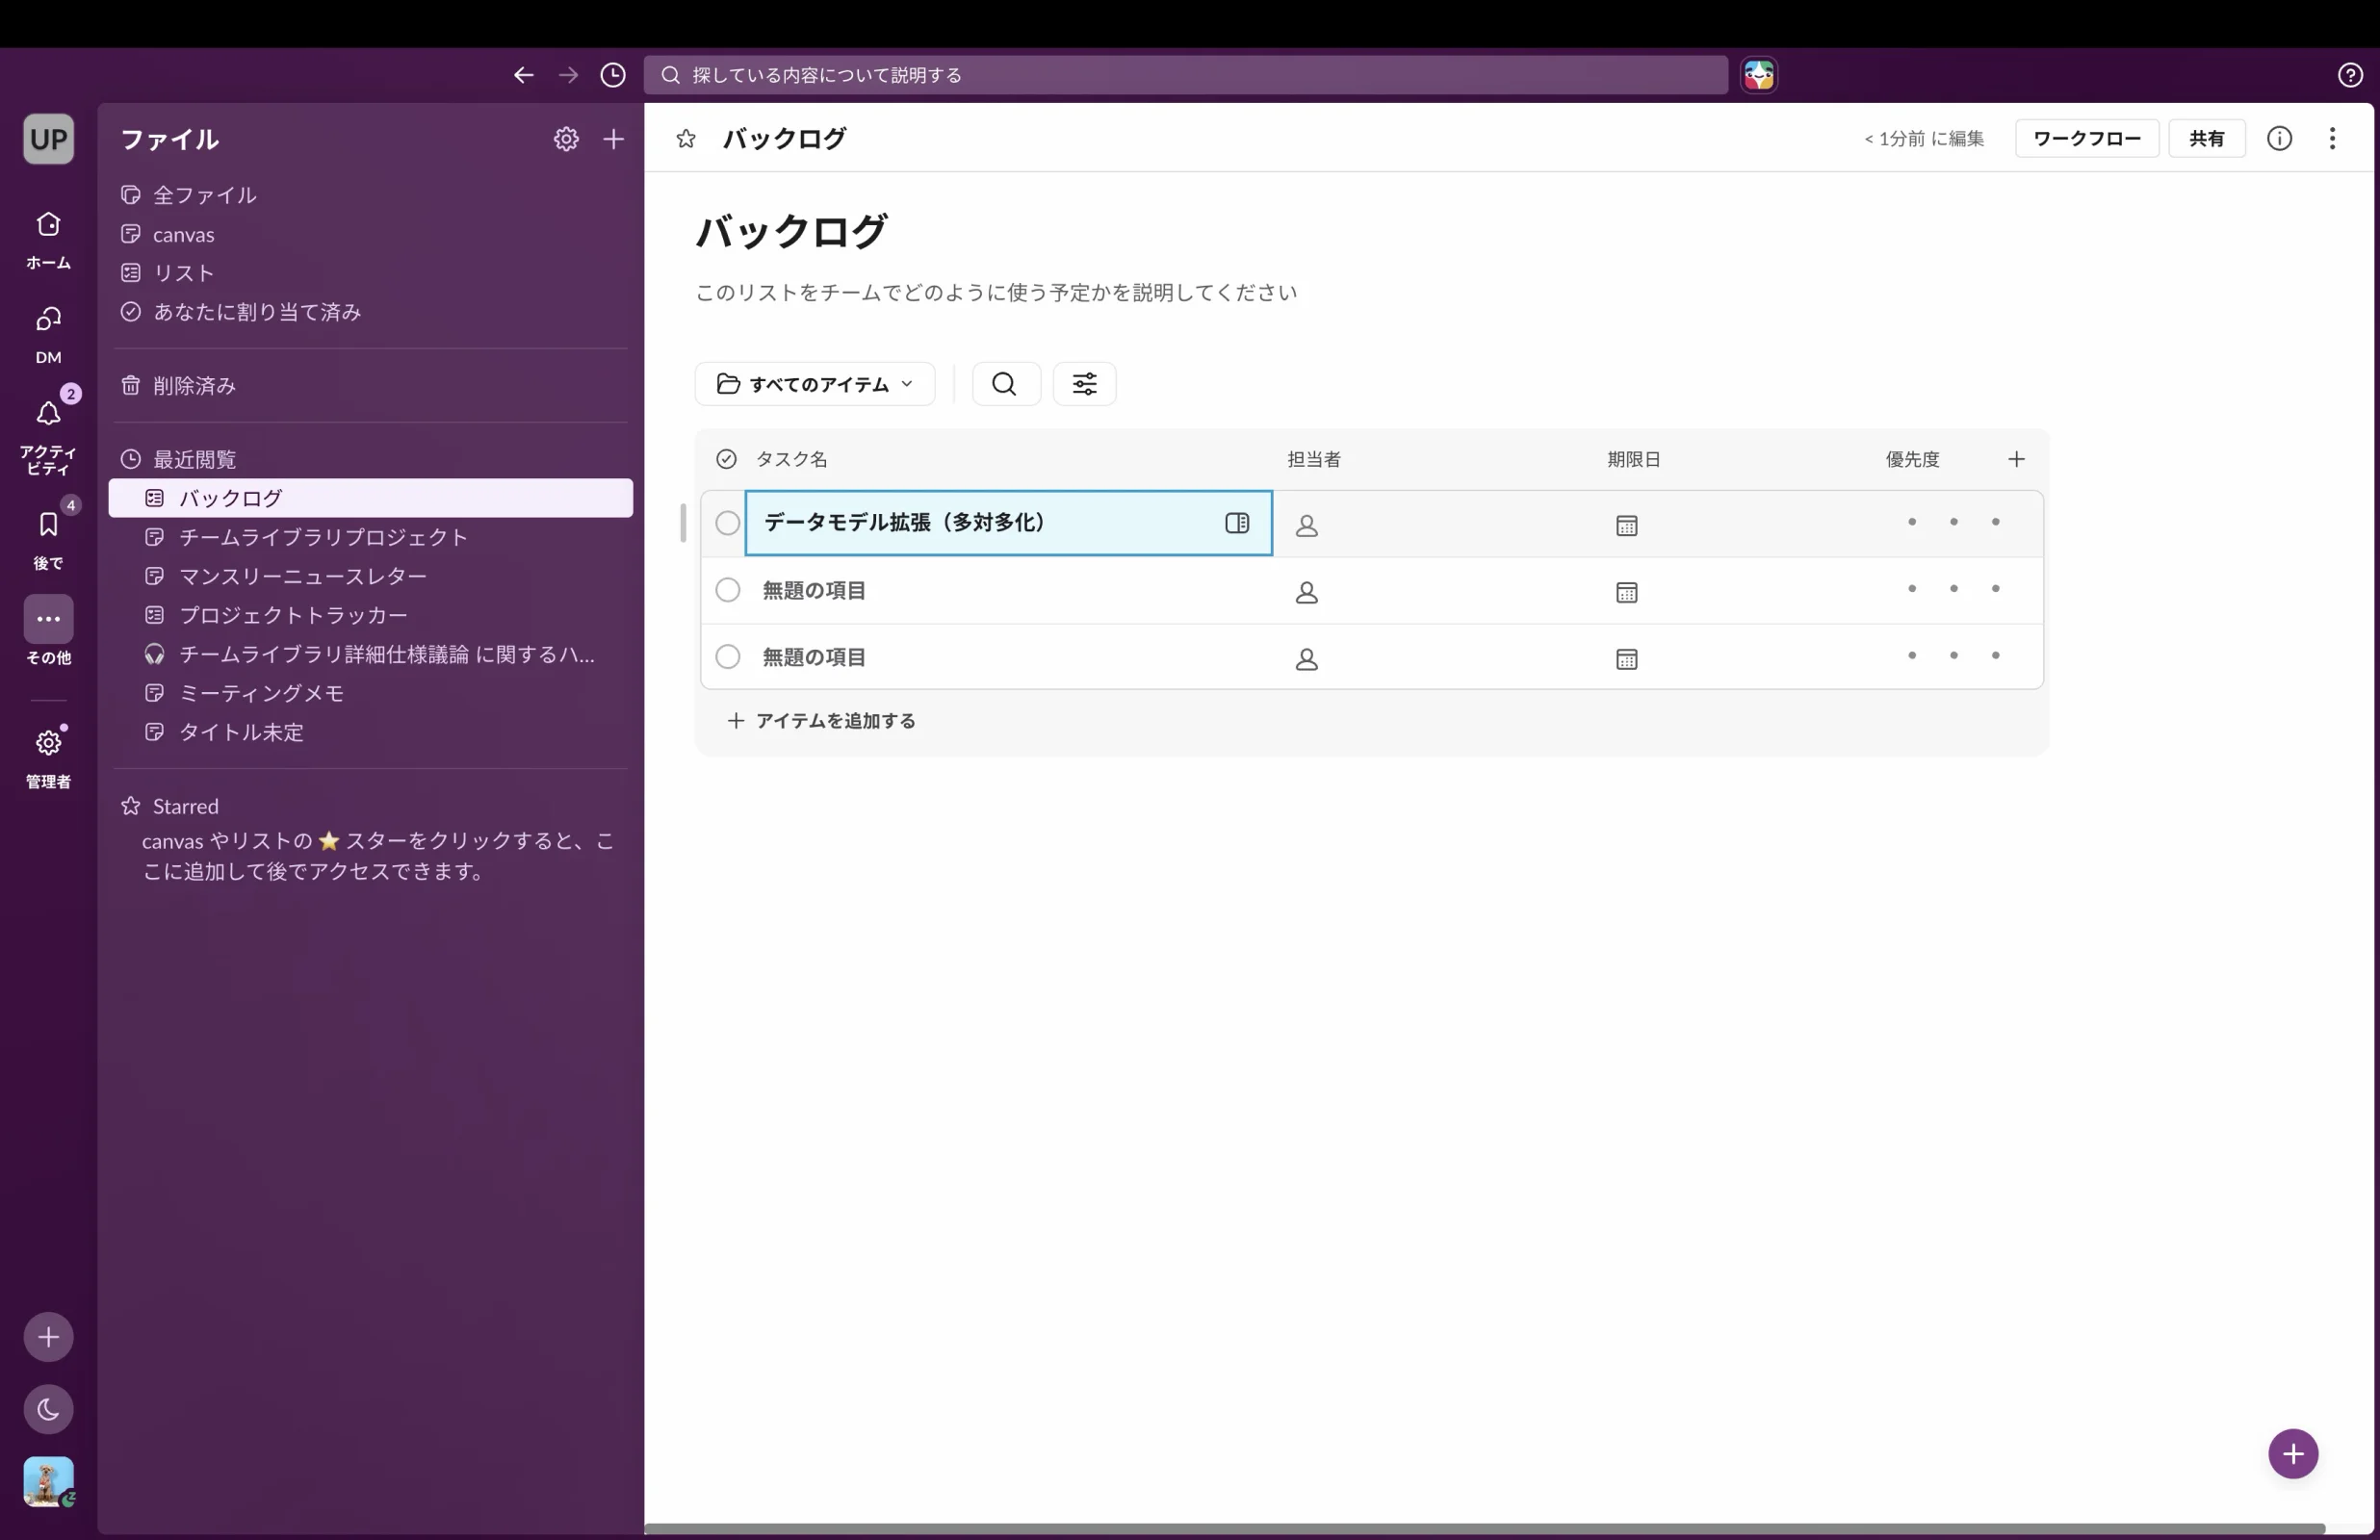Viewport: 2380px width, 1540px height.
Task: Click the 担当者 column header
Action: pos(1313,459)
